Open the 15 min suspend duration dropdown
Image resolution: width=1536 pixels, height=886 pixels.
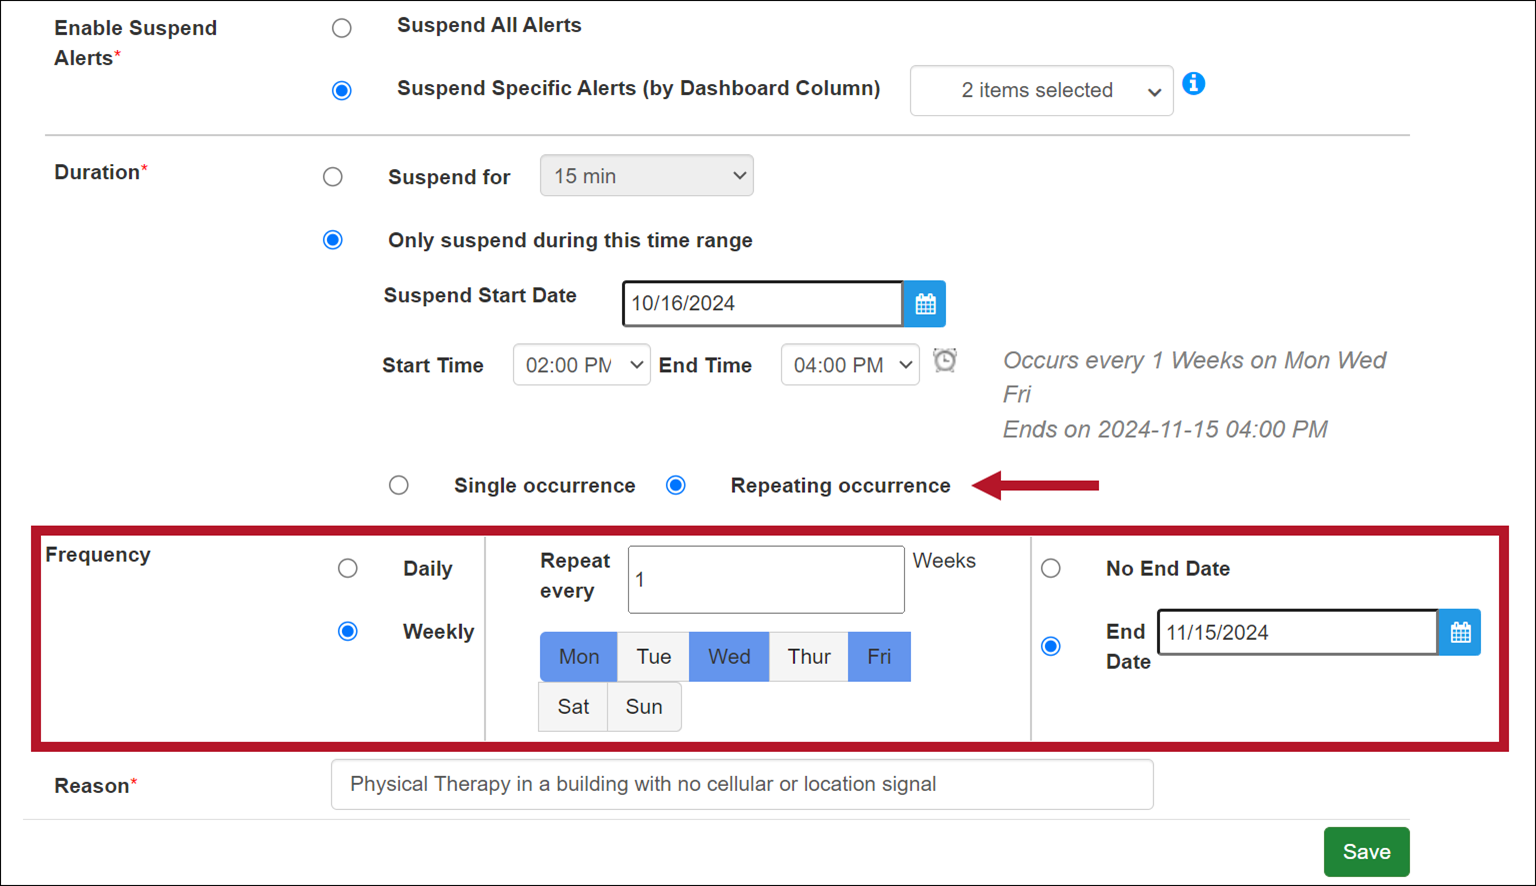(x=646, y=176)
